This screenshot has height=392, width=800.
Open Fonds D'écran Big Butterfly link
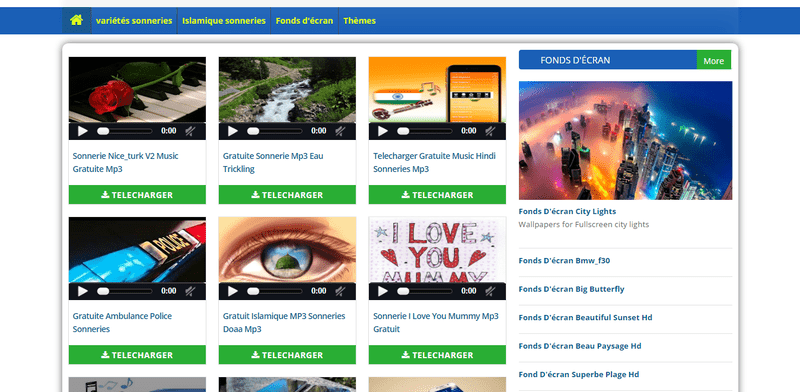571,289
